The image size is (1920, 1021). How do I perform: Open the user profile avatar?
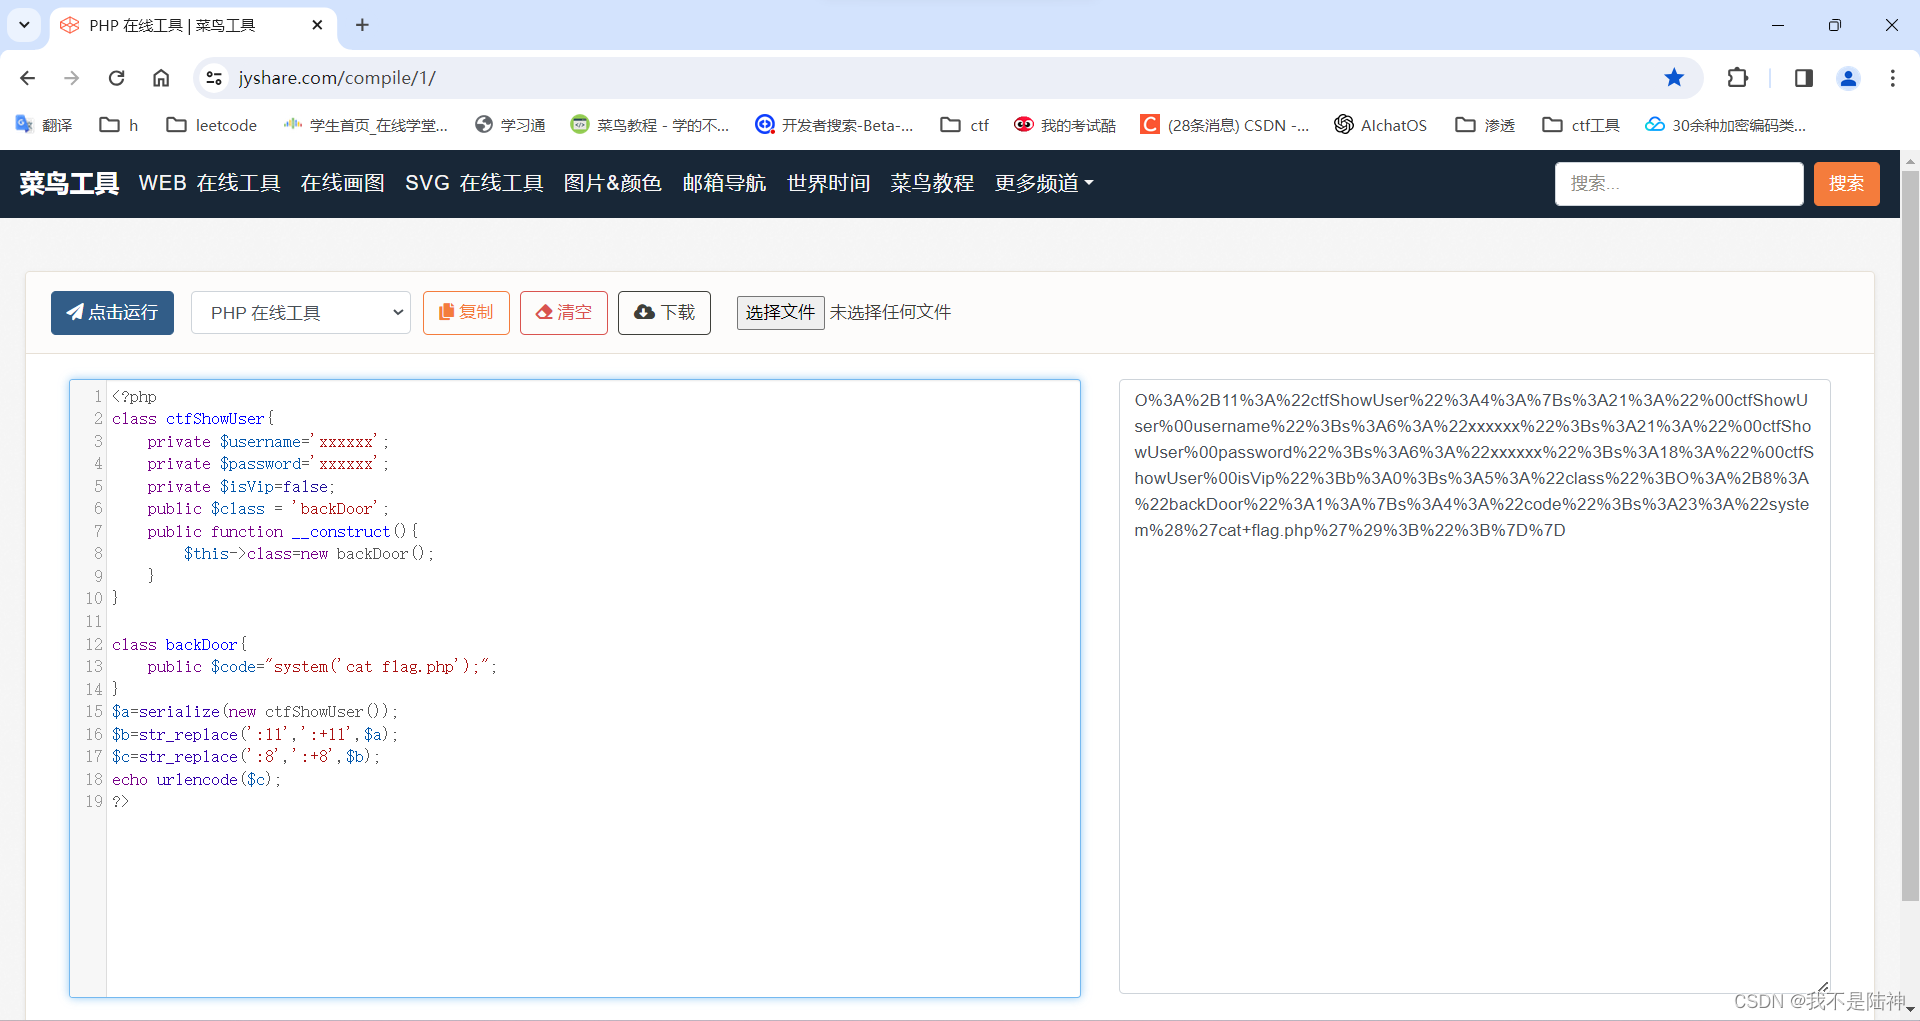(1848, 78)
